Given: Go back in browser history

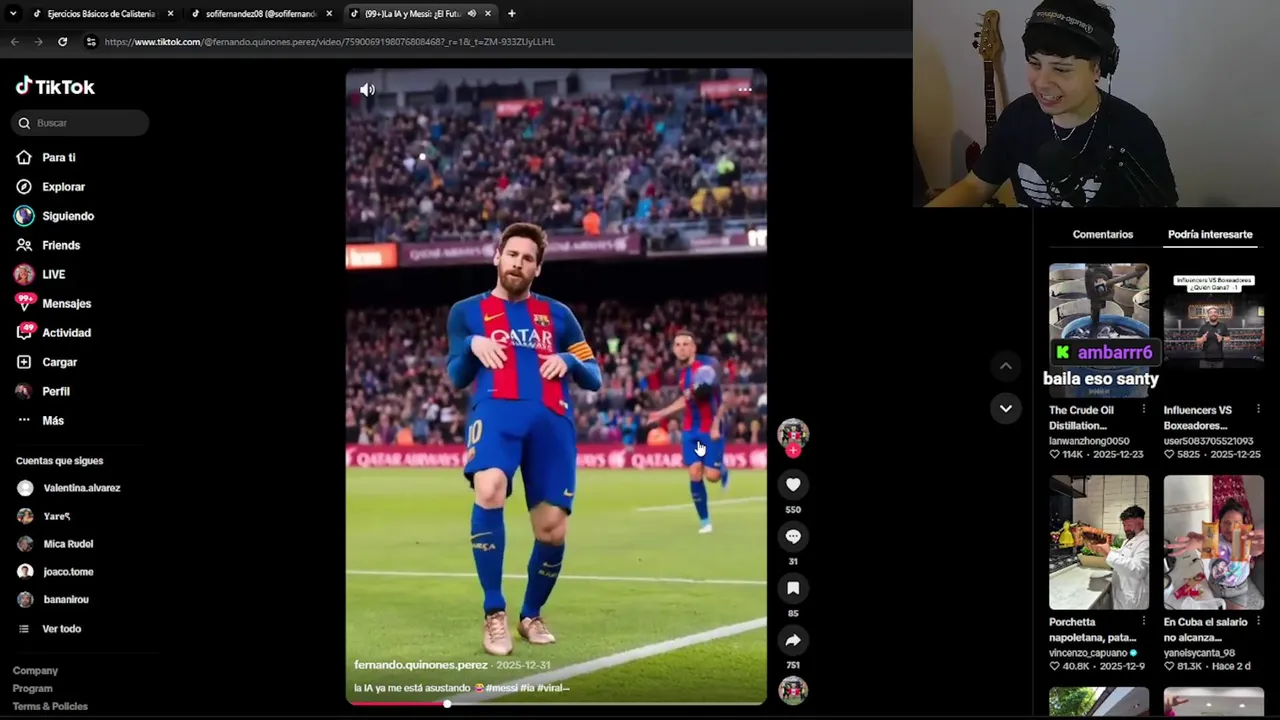Looking at the screenshot, I should tap(14, 42).
